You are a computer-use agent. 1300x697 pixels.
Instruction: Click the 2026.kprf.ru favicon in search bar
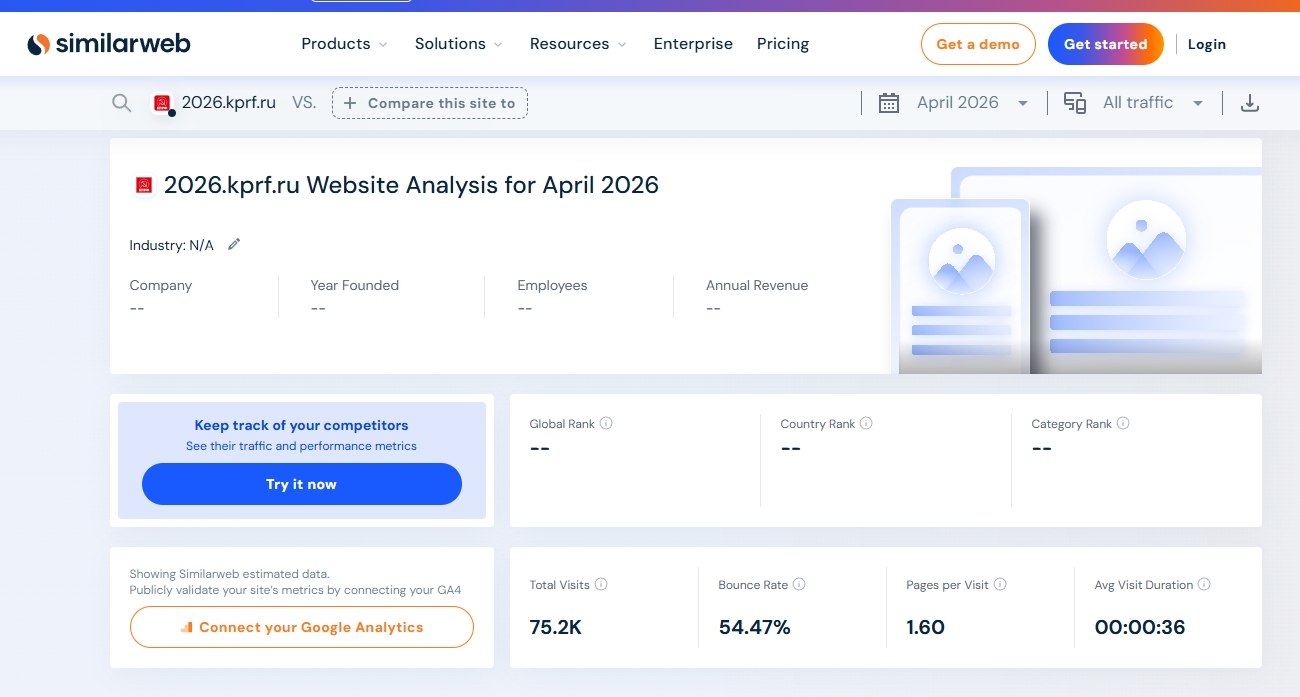tap(162, 103)
